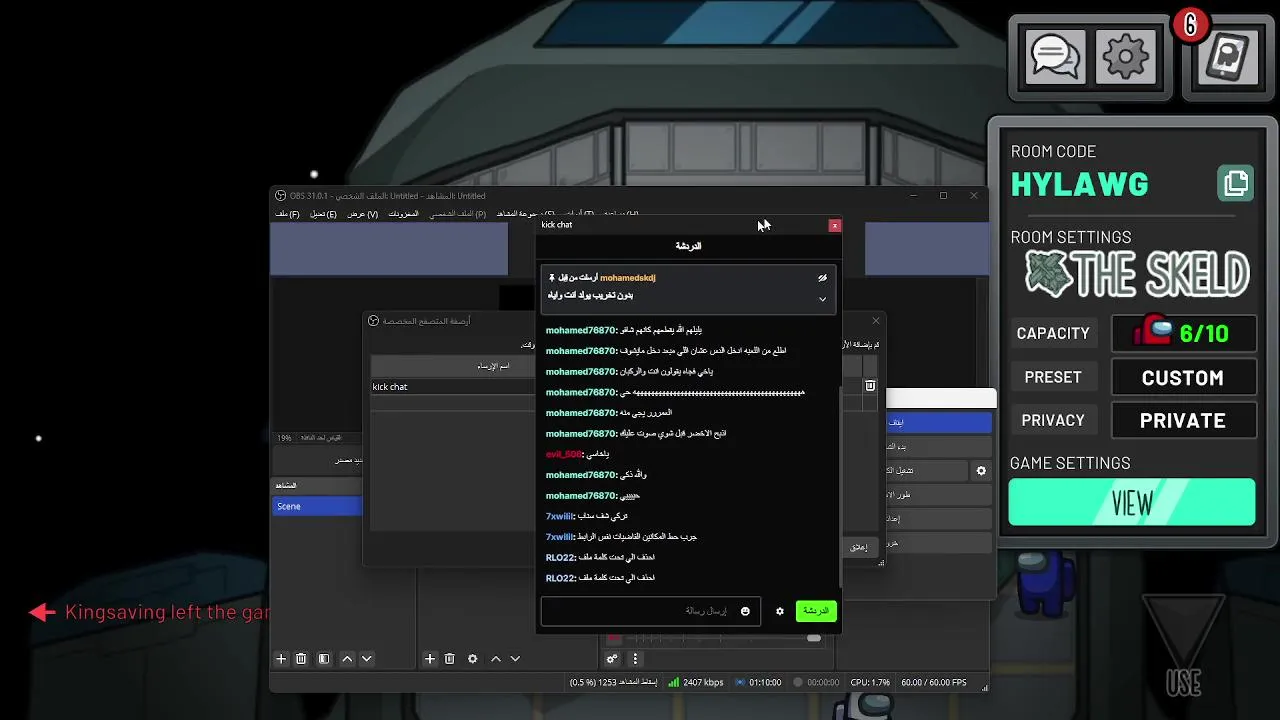Open the Edit (E) menu in OBS
The width and height of the screenshot is (1280, 720).
pyautogui.click(x=323, y=214)
